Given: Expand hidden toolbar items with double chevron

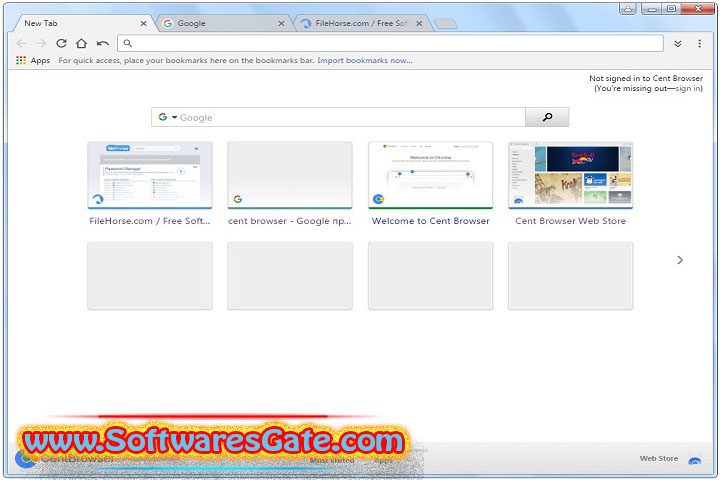Looking at the screenshot, I should coord(677,44).
